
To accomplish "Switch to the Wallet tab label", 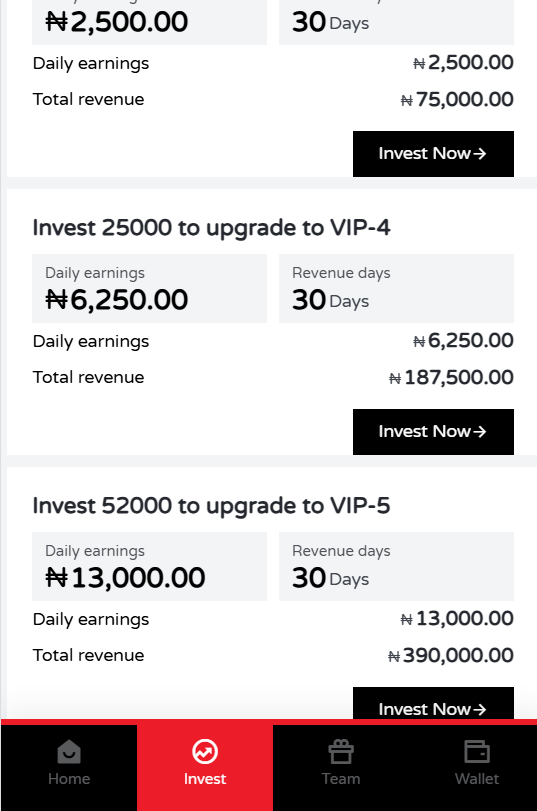I will tap(477, 778).
